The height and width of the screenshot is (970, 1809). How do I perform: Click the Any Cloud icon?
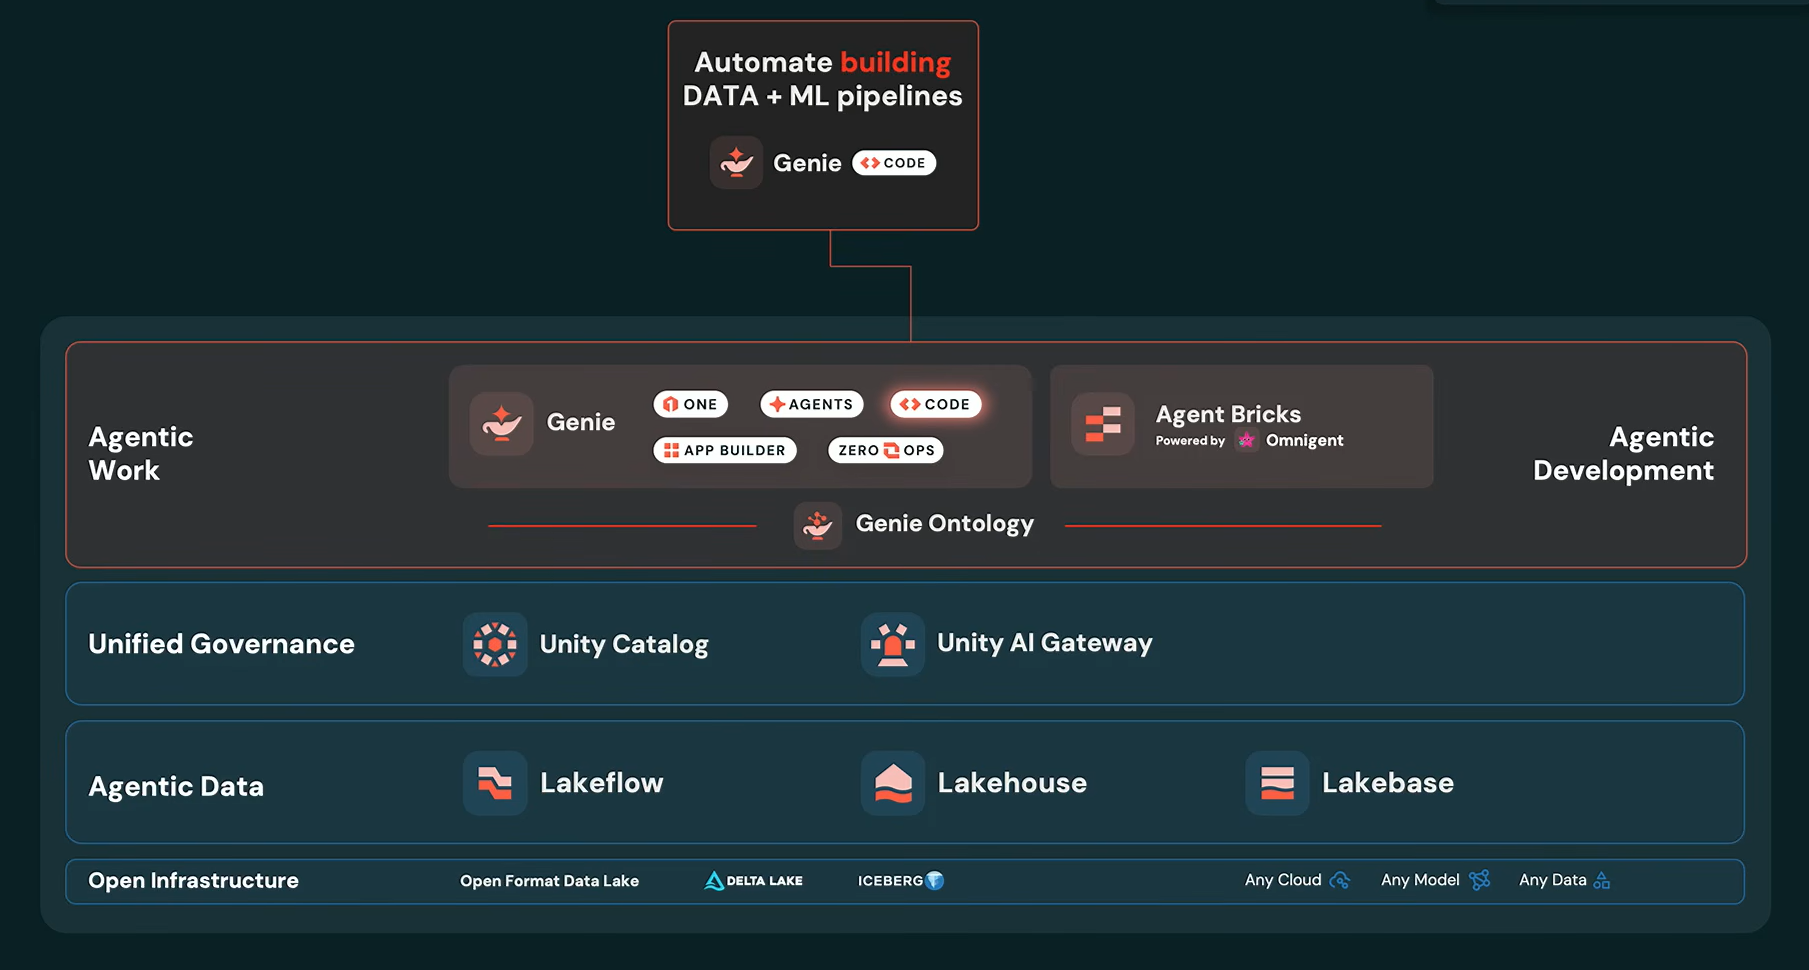tap(1340, 880)
